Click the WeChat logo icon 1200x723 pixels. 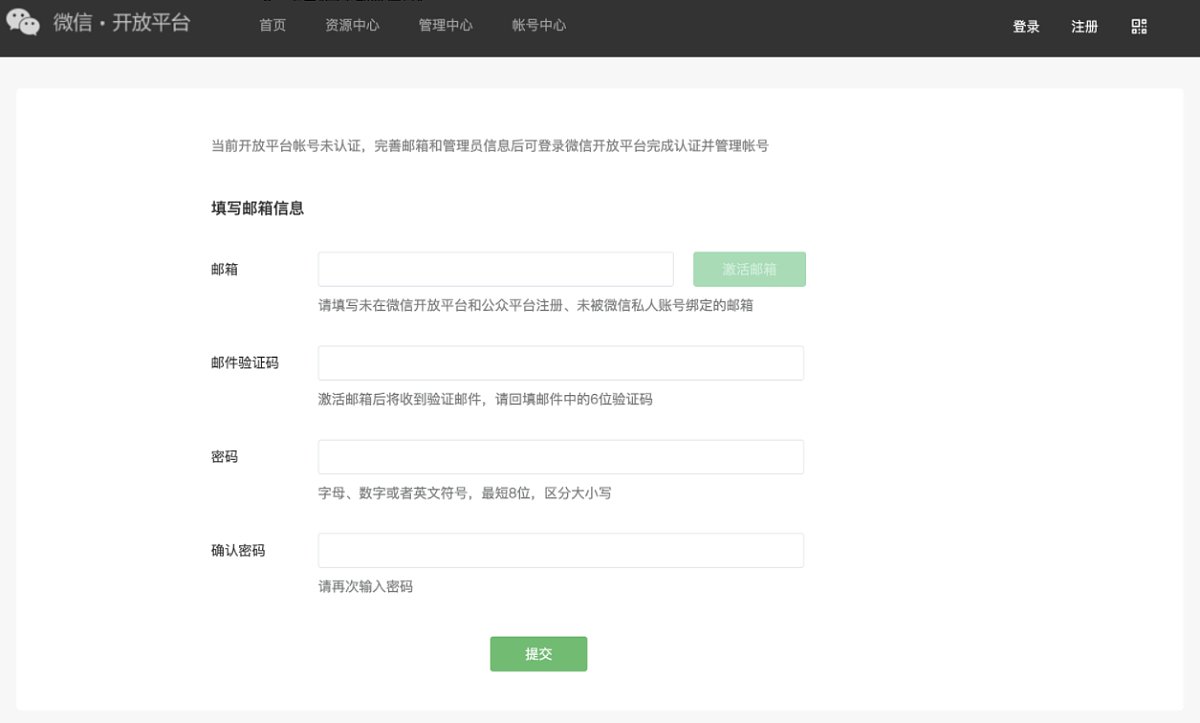tap(23, 22)
